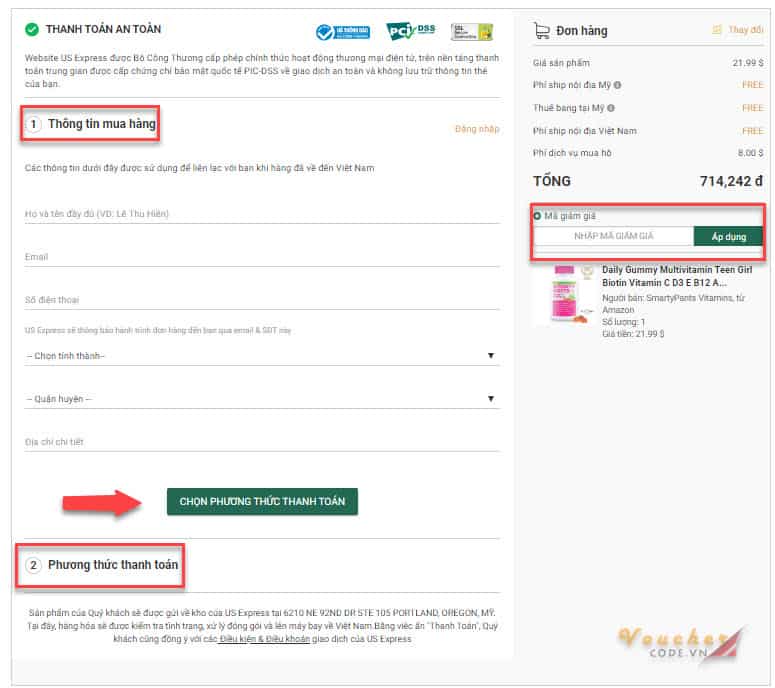Click the TỔNG label
The width and height of the screenshot is (775, 688).
[552, 181]
